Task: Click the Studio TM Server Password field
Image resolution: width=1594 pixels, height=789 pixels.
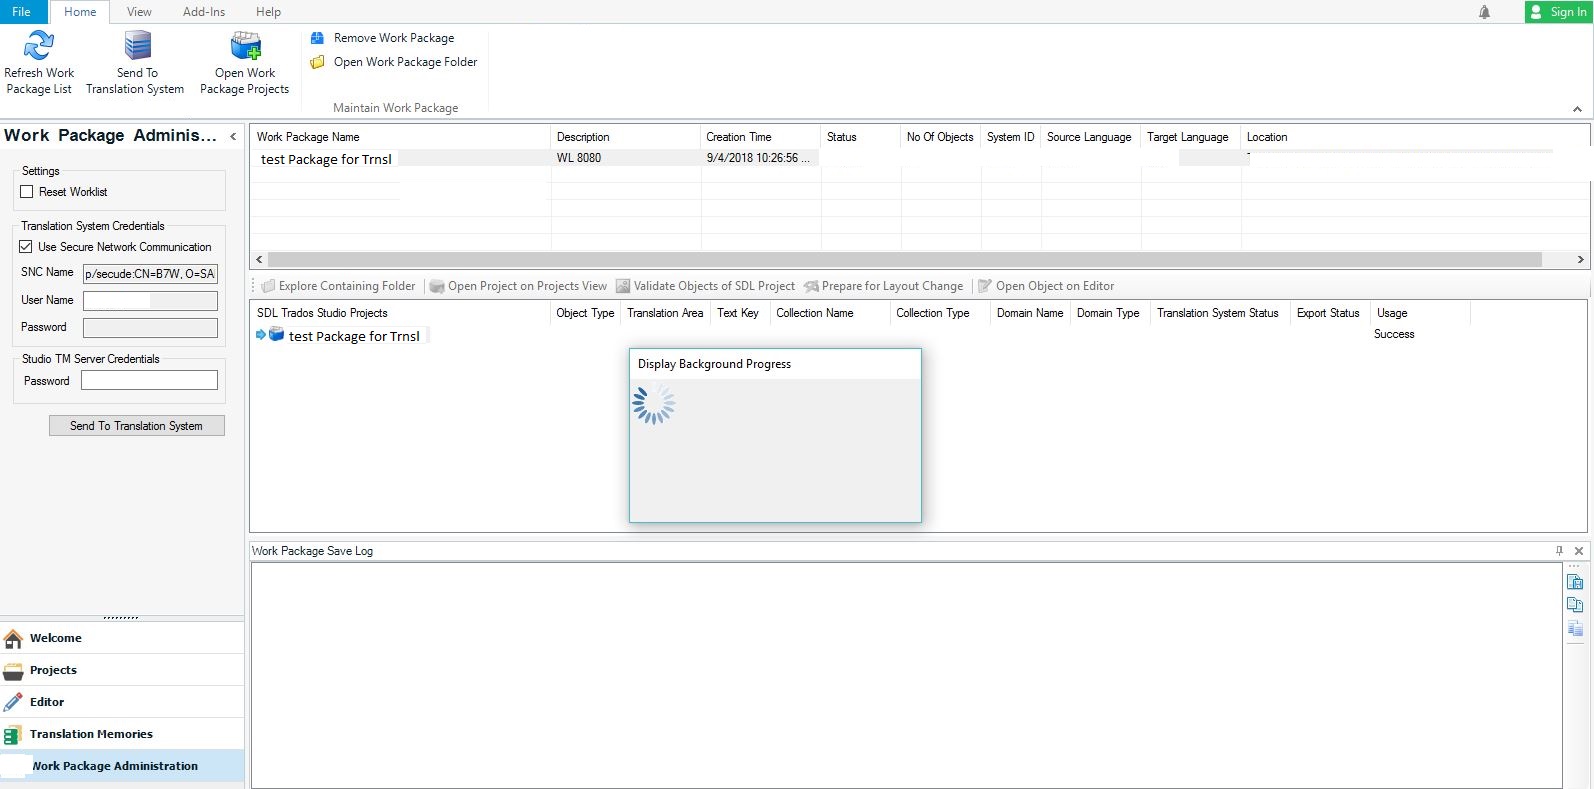Action: 149,381
